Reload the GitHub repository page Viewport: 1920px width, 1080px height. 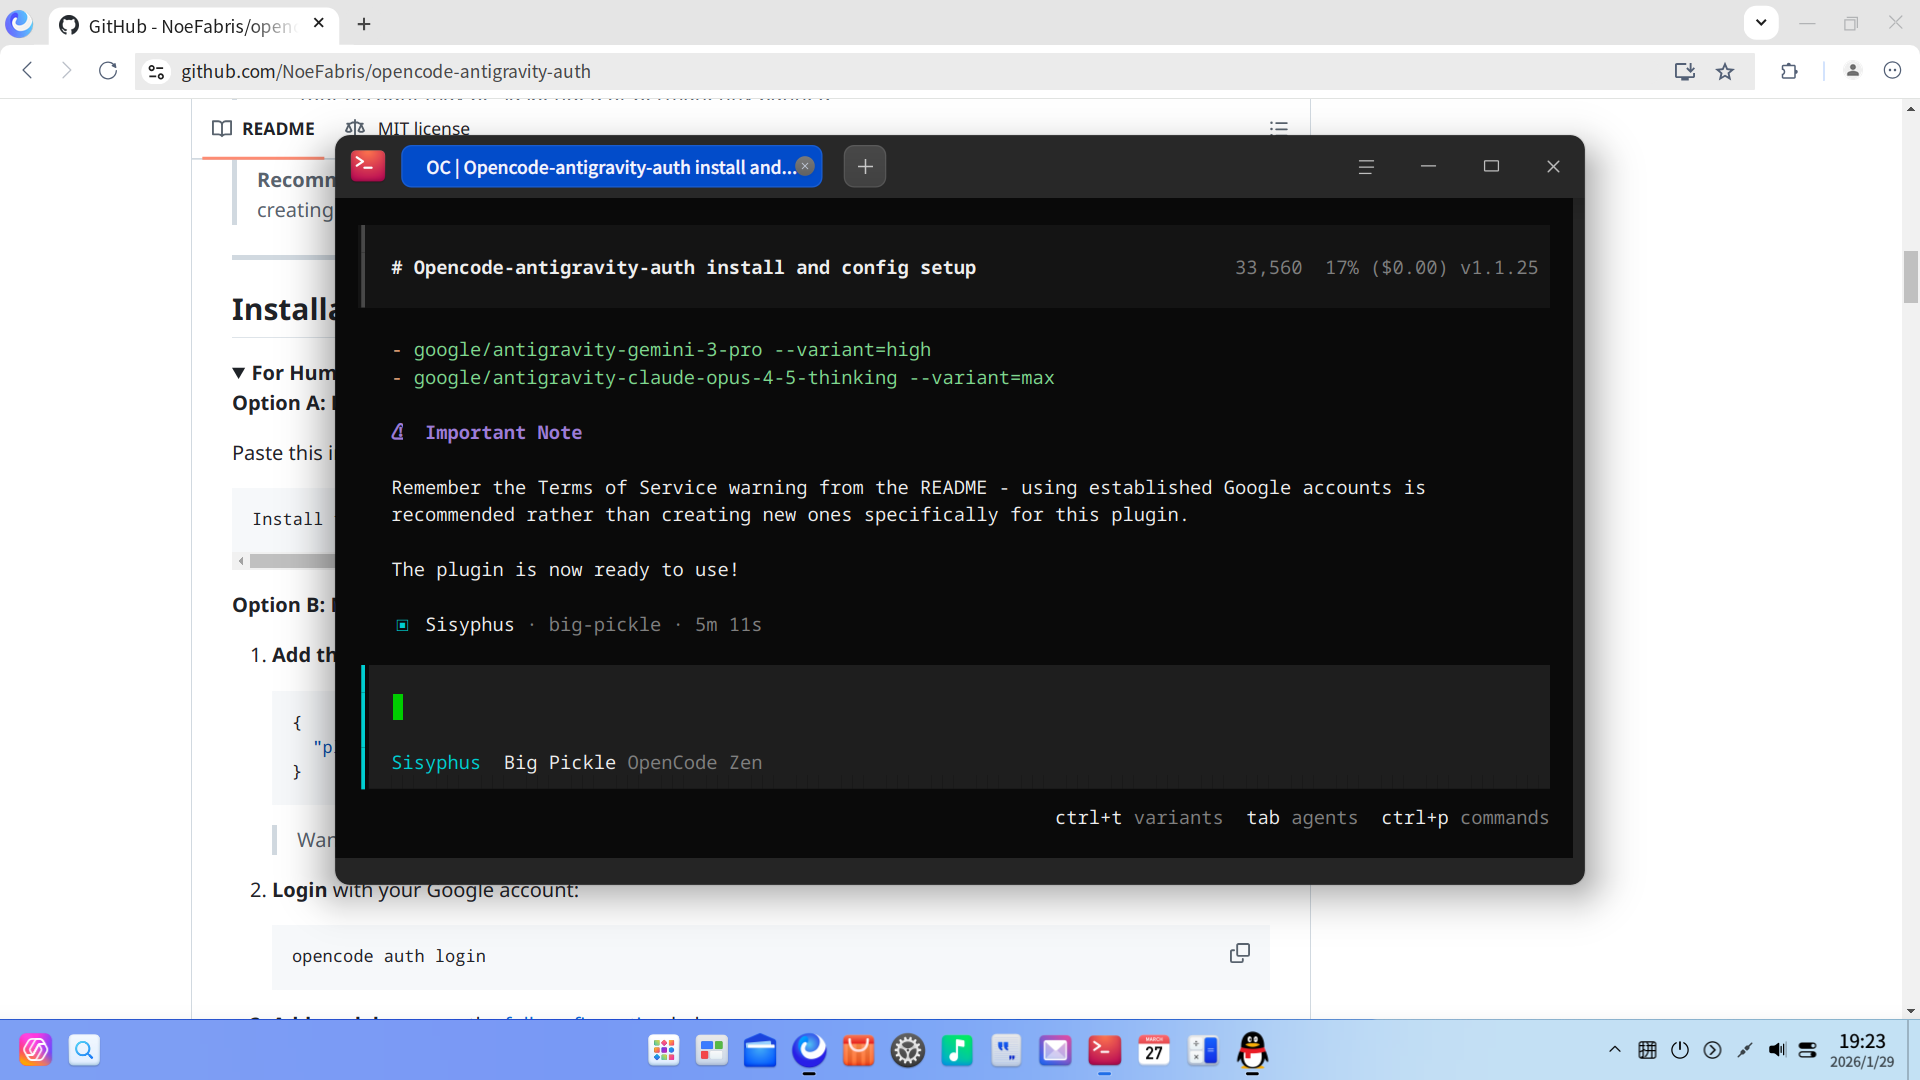[x=107, y=71]
